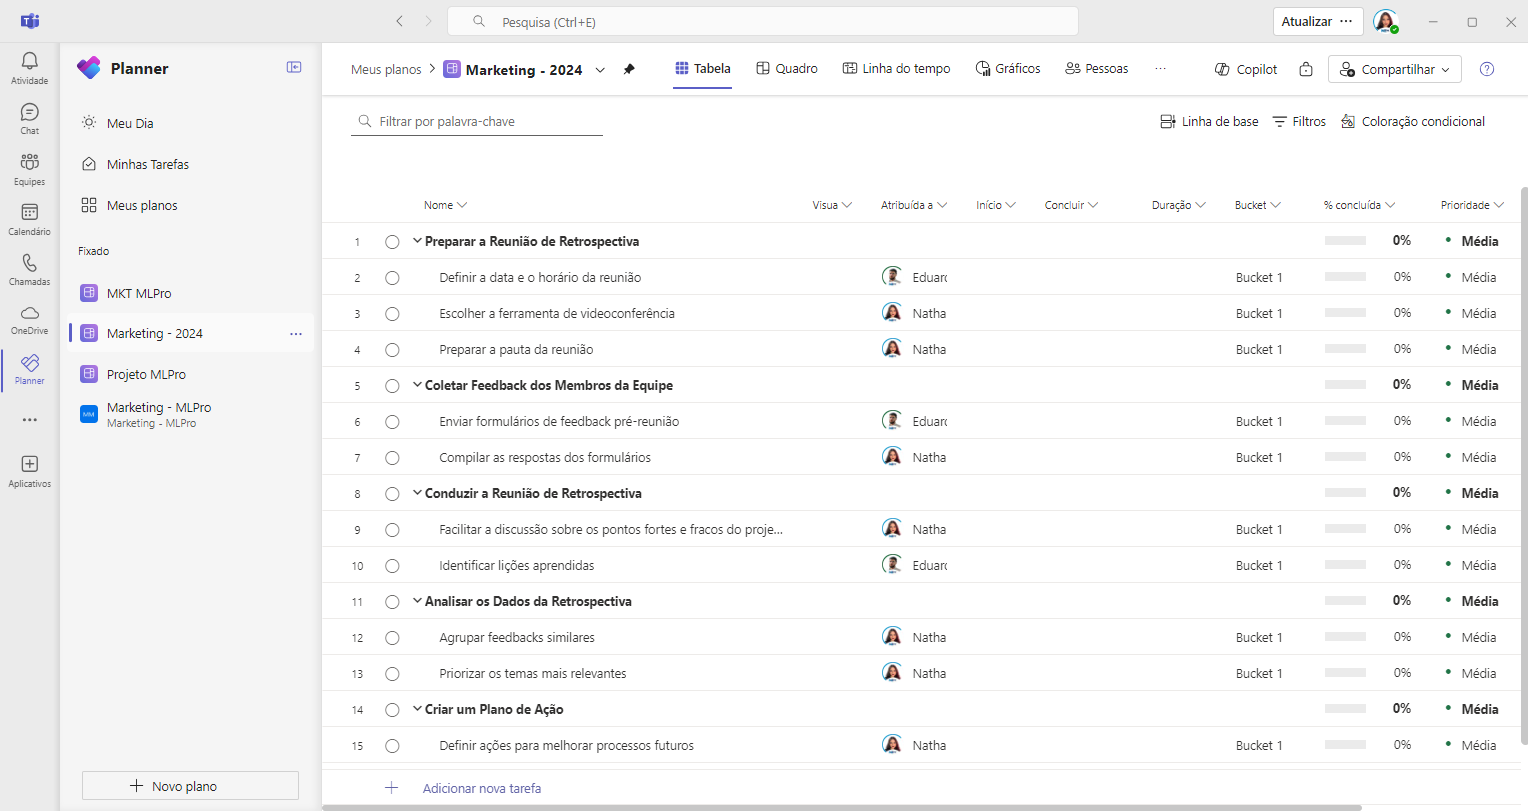Open Copilot
Screen dimensions: 1528x811
(x=1246, y=69)
